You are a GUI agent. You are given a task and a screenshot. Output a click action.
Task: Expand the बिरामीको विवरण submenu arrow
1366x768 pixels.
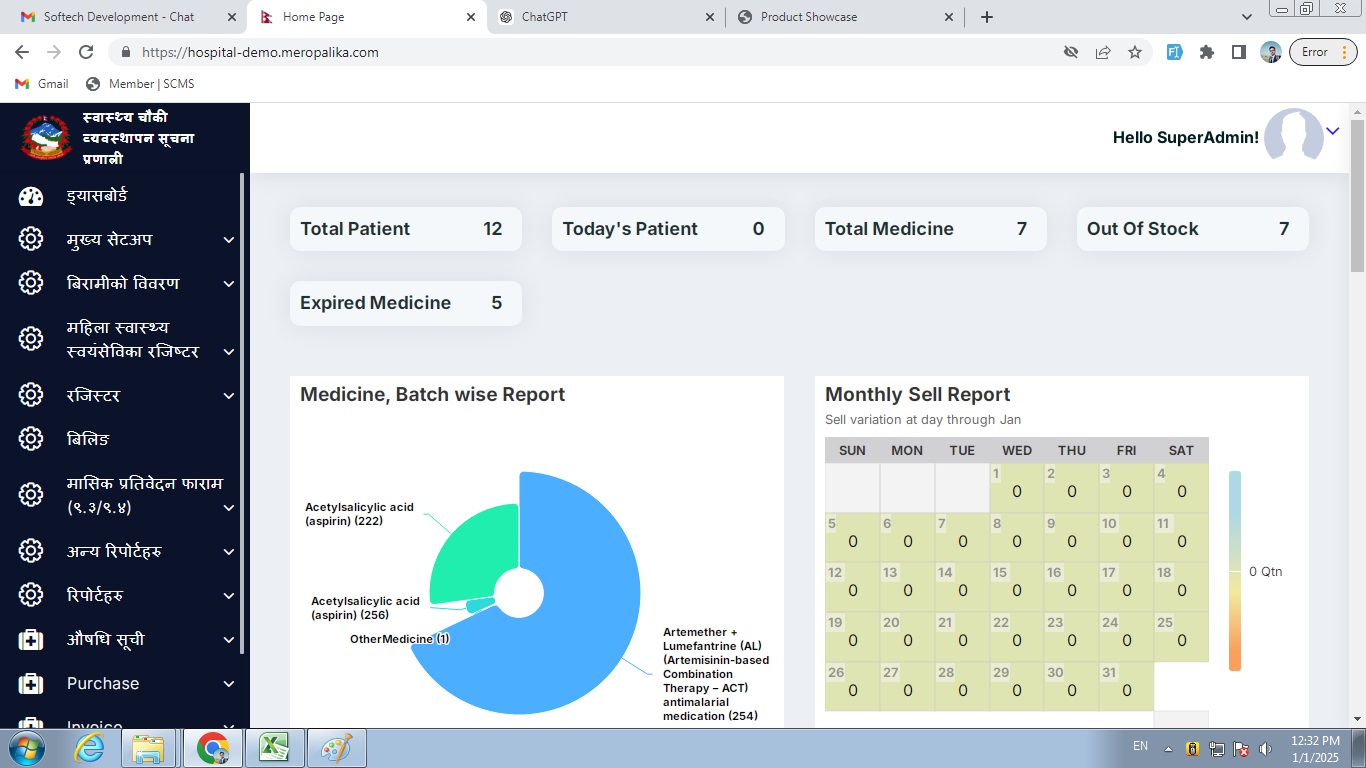229,284
